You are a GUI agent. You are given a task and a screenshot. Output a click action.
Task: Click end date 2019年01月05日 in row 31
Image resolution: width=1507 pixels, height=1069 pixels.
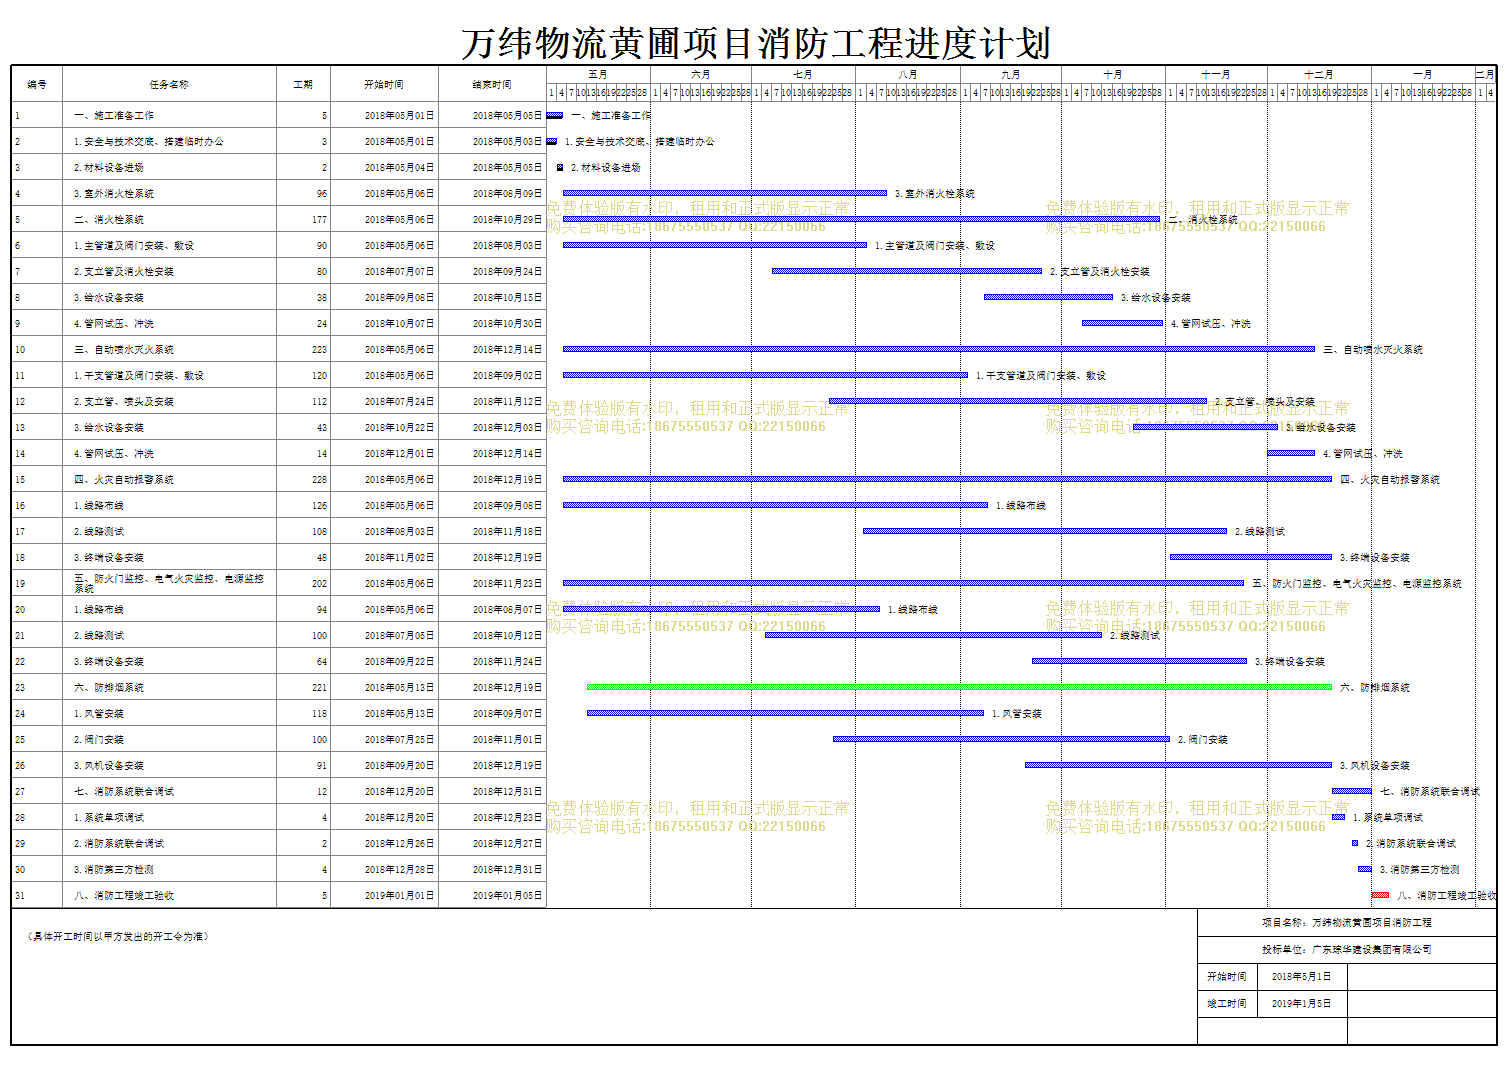point(507,896)
